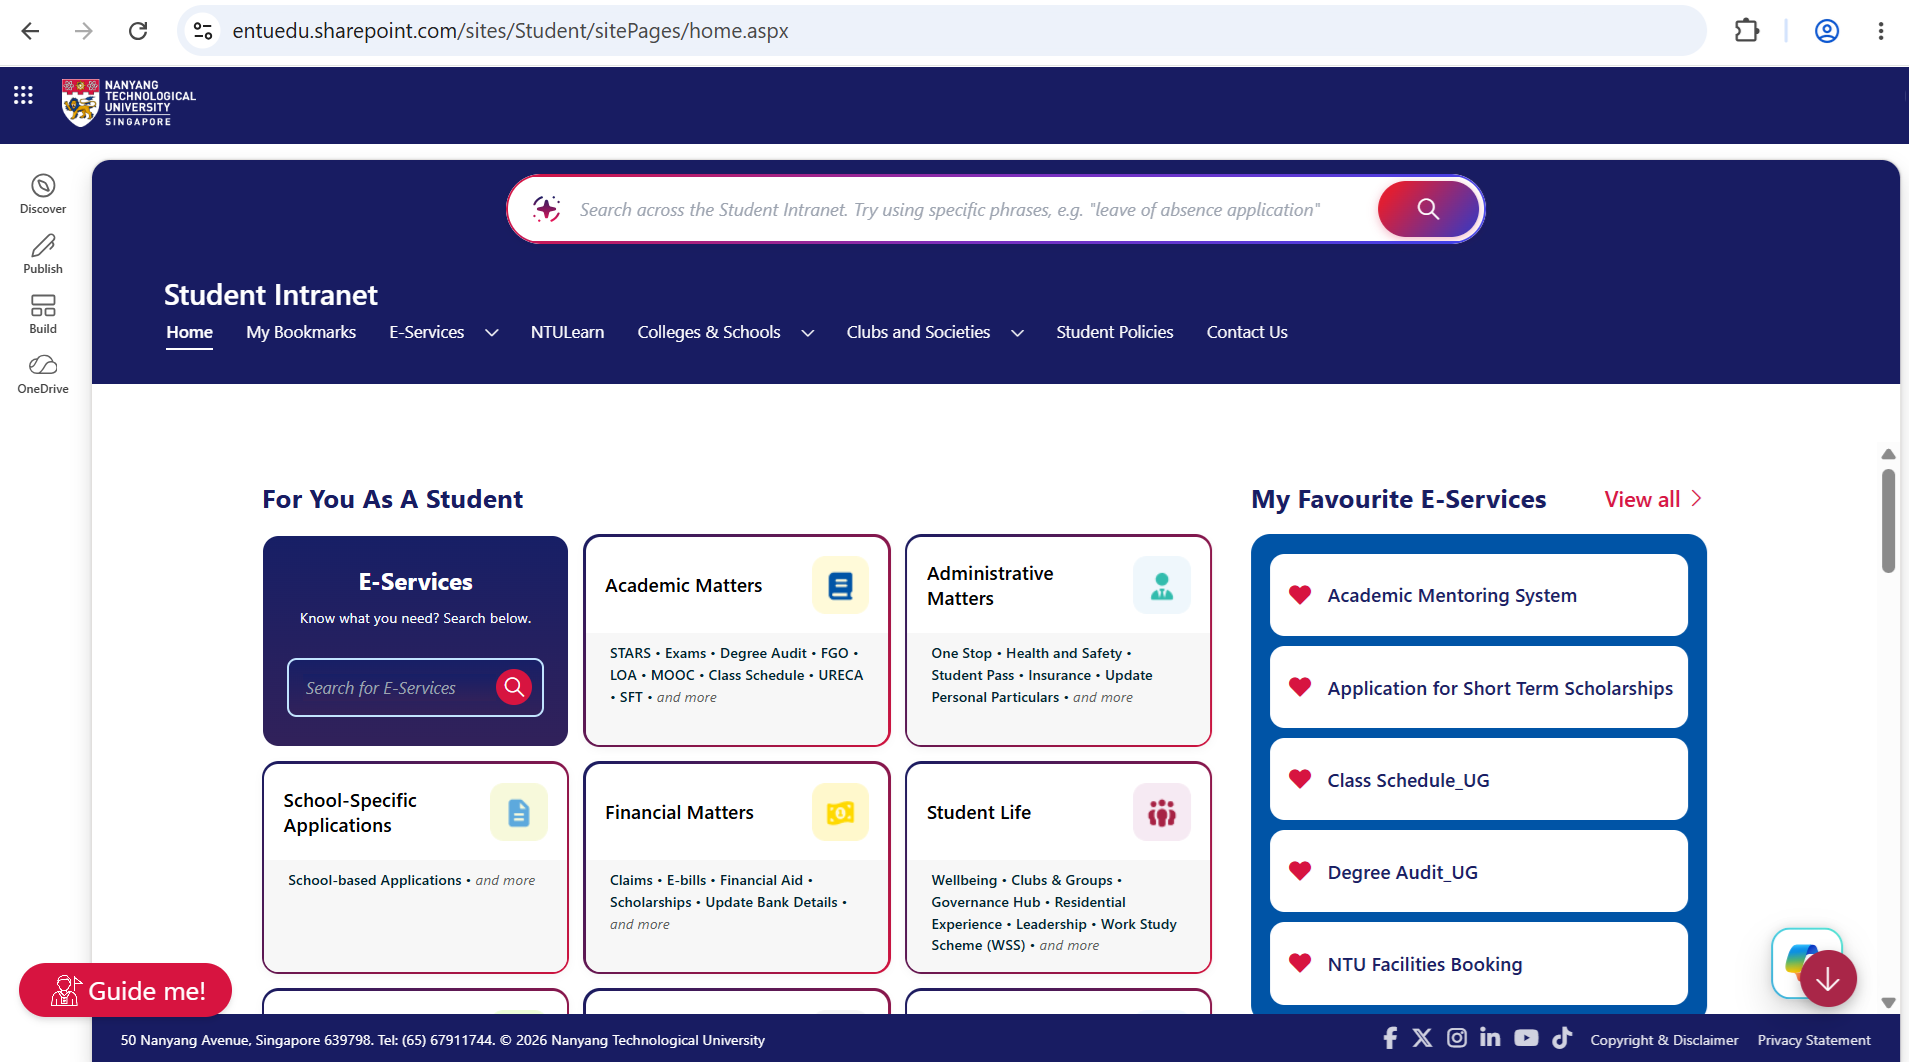Click the page scrollbar up arrow
The width and height of the screenshot is (1909, 1062).
[x=1888, y=454]
